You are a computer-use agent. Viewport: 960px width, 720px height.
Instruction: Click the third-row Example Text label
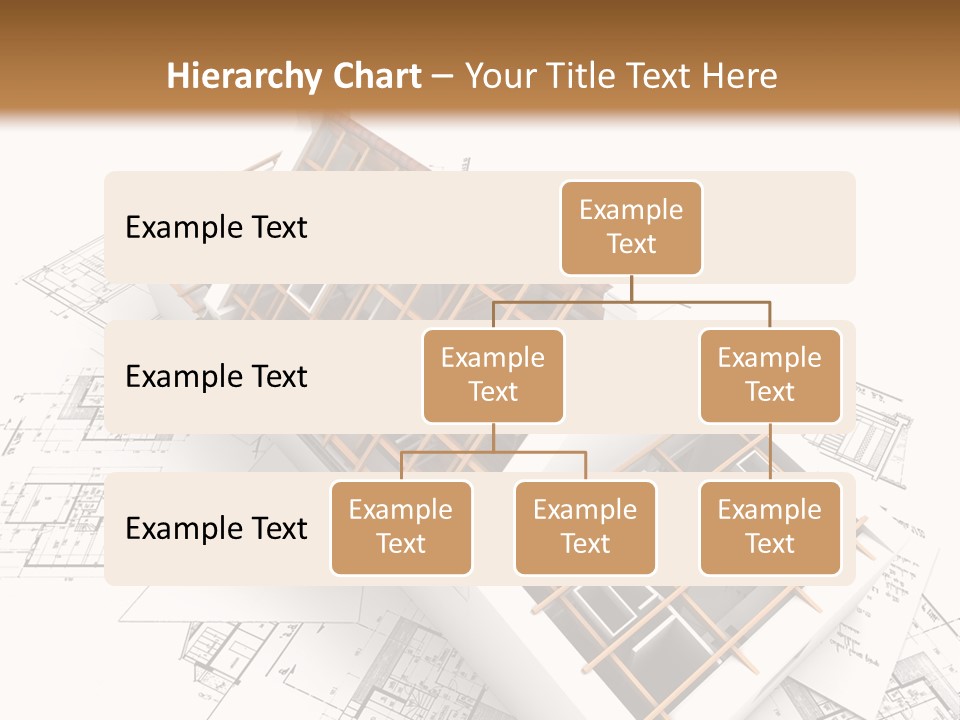point(216,528)
